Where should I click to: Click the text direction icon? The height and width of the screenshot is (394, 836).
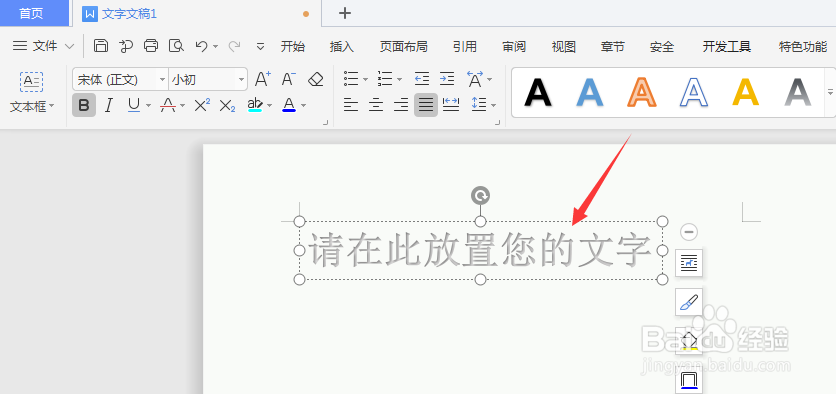coord(475,79)
